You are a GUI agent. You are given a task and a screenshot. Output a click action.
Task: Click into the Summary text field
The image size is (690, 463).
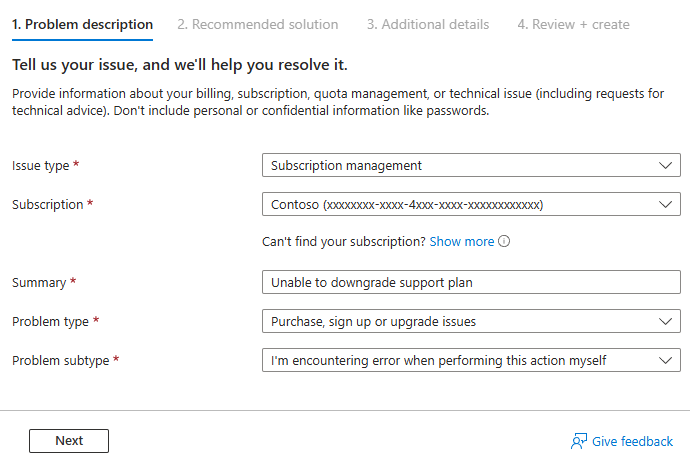470,282
